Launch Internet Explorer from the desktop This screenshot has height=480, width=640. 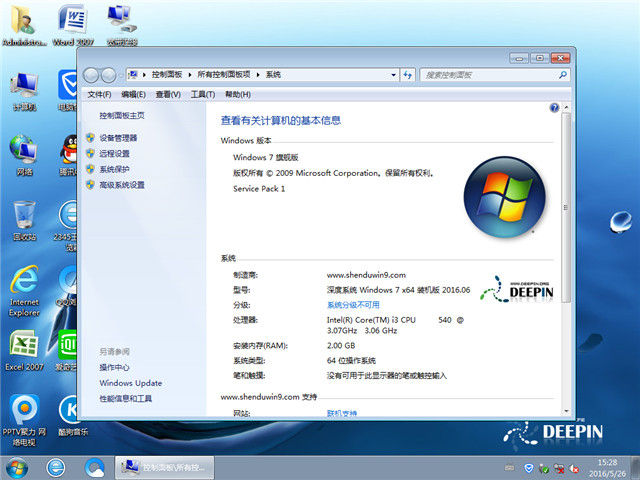point(23,285)
